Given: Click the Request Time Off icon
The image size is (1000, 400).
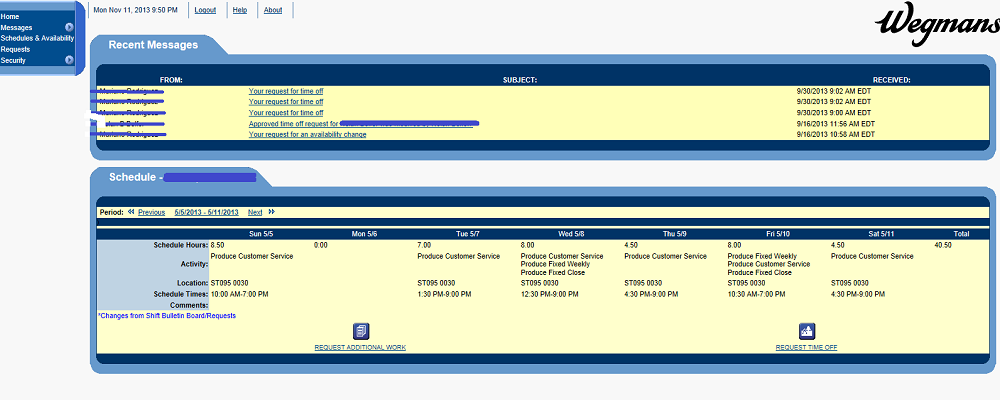Looking at the screenshot, I should pyautogui.click(x=807, y=331).
